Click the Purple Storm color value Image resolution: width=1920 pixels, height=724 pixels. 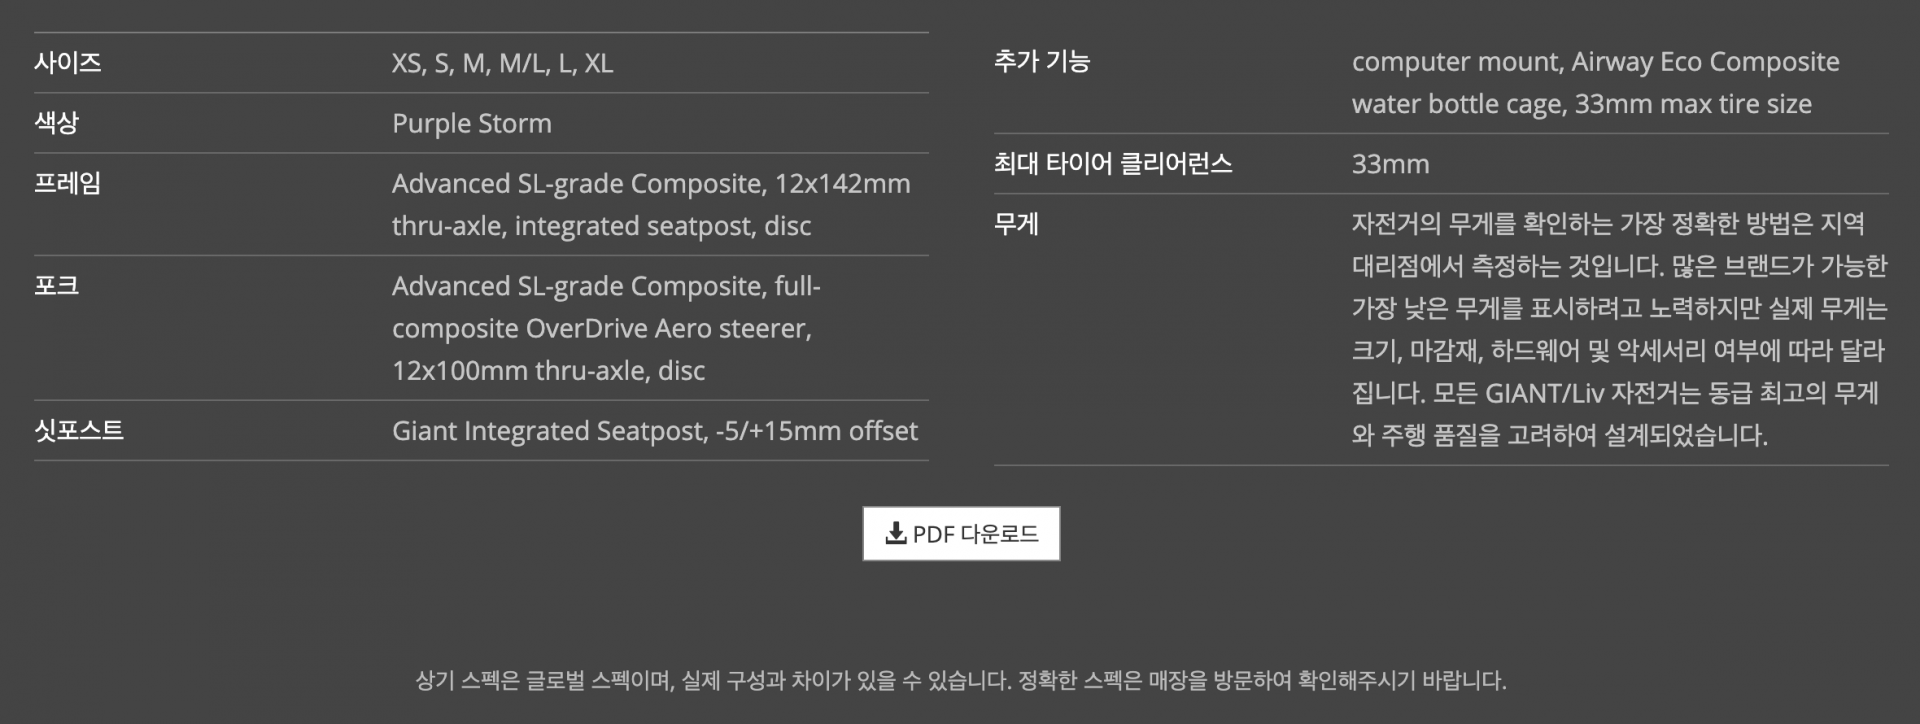point(471,124)
